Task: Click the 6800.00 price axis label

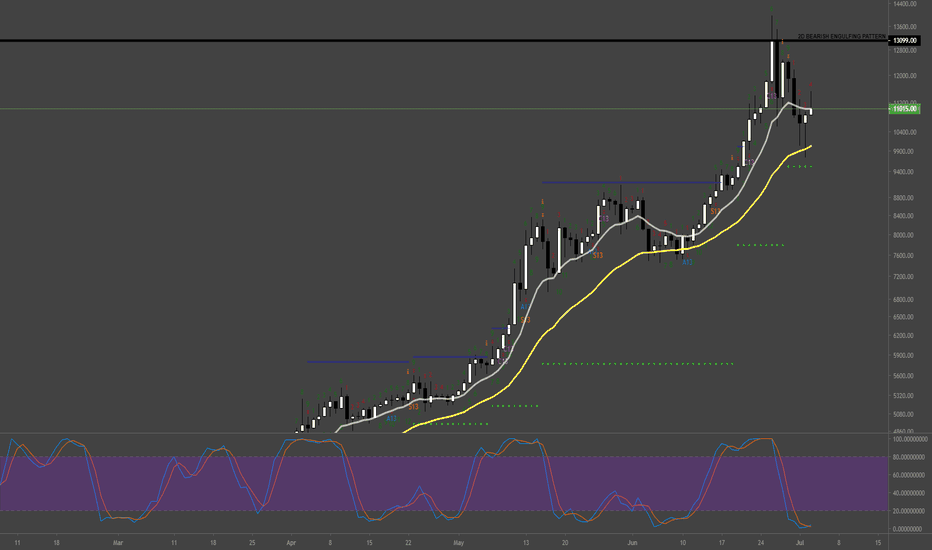Action: 904,300
